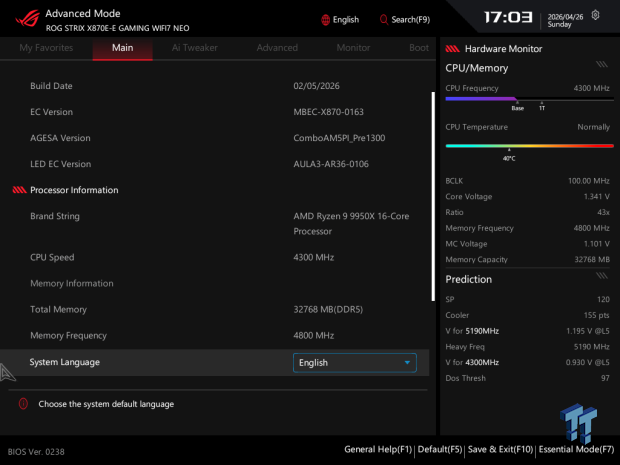Click ComboAM5PI_Pre1300 value

pos(339,138)
